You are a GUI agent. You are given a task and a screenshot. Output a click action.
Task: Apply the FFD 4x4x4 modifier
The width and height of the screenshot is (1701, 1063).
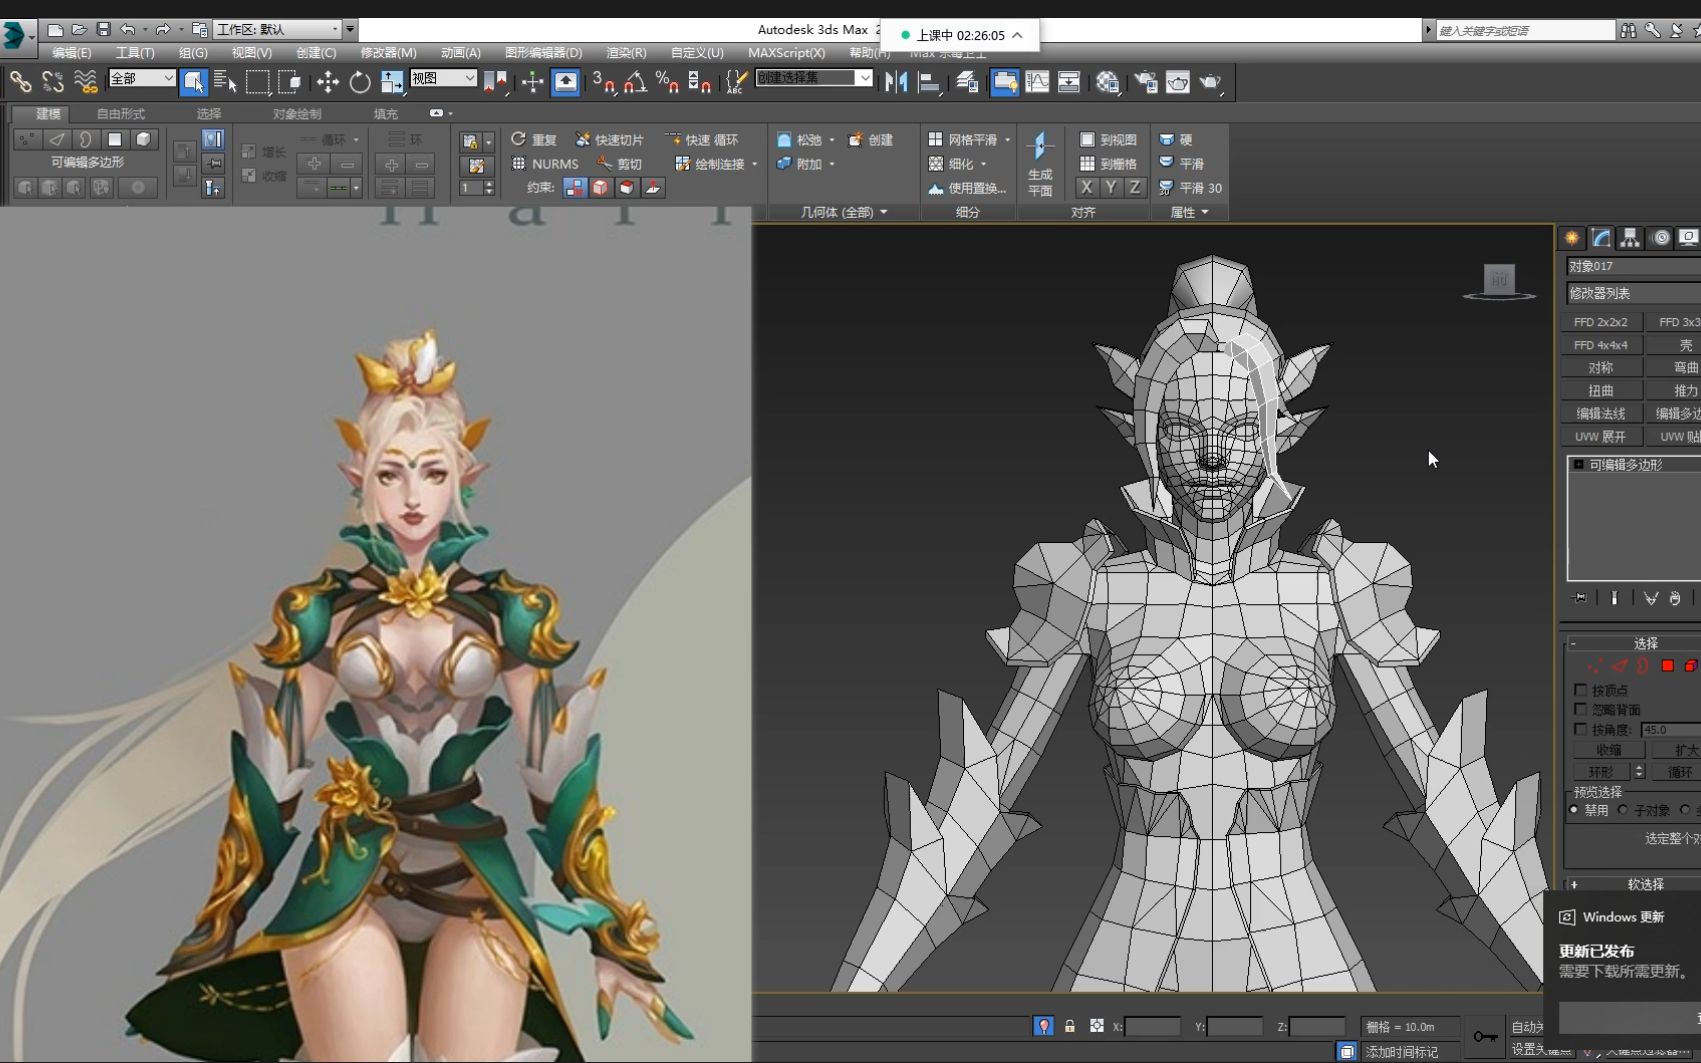tap(1600, 344)
